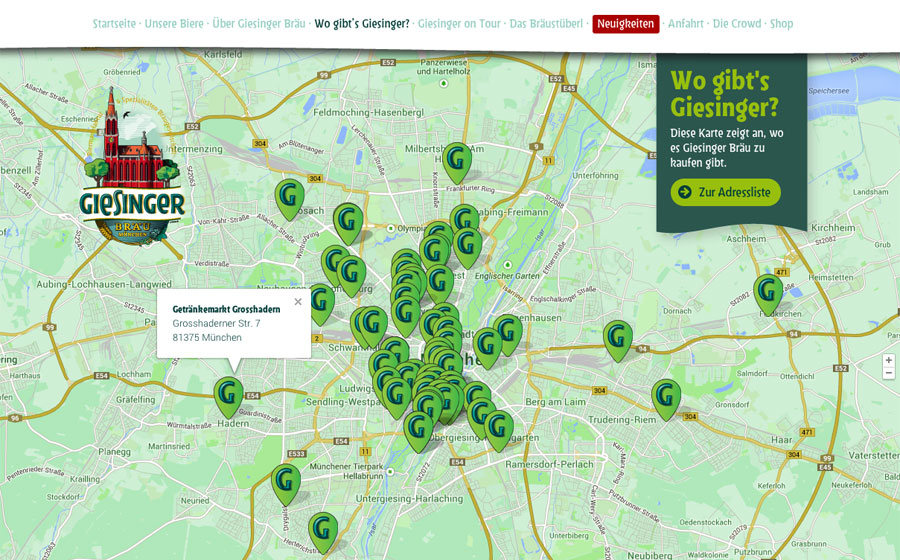Click the Englischer Garten map label
900x560 pixels.
tap(507, 276)
